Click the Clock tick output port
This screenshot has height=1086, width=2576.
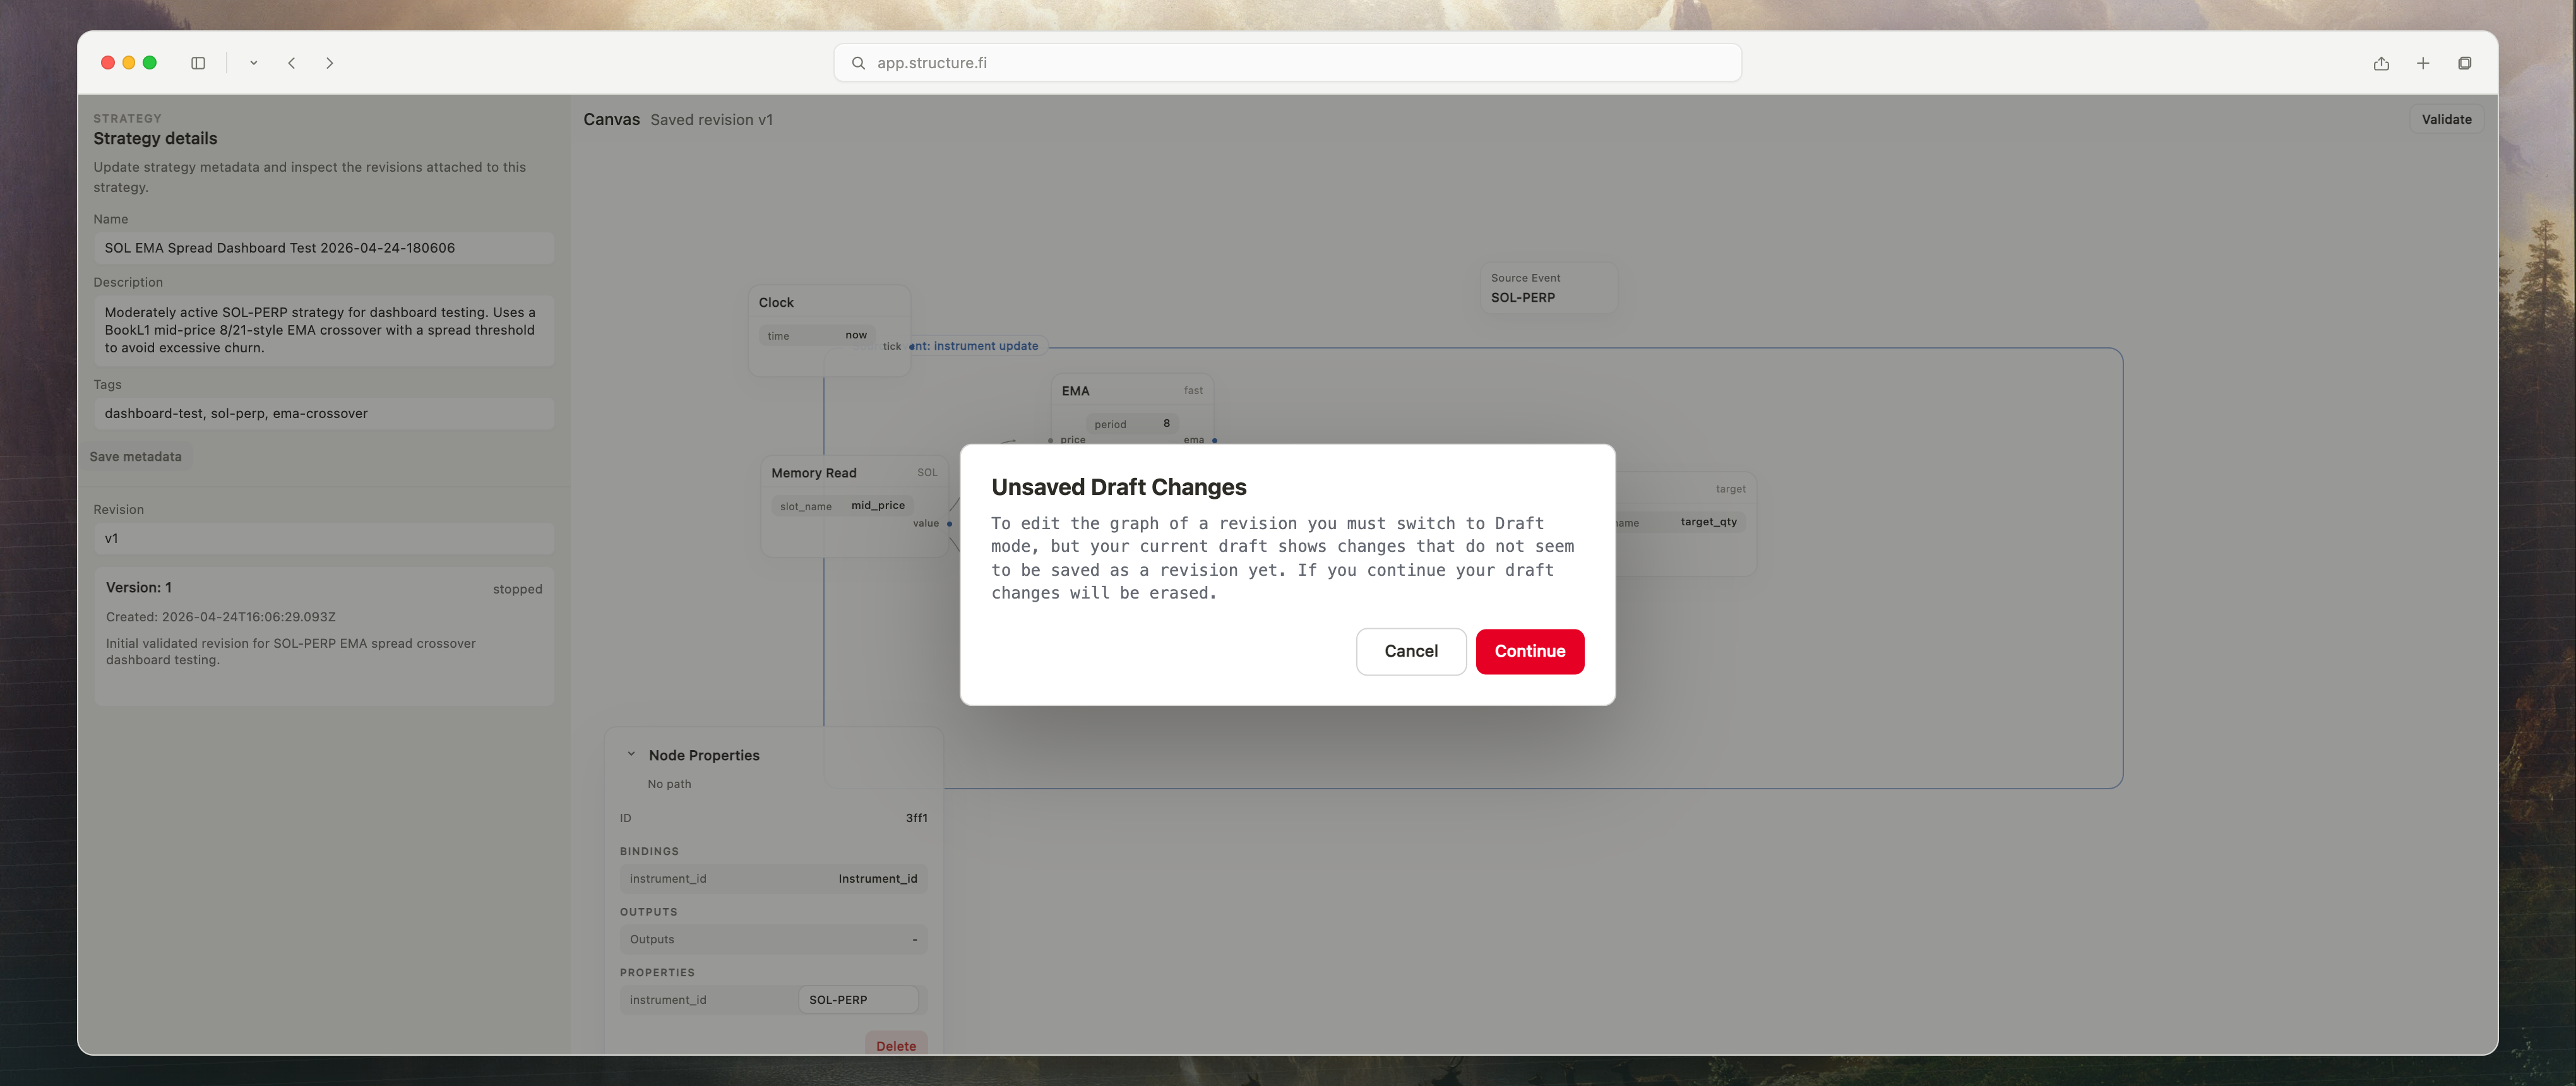(x=911, y=346)
